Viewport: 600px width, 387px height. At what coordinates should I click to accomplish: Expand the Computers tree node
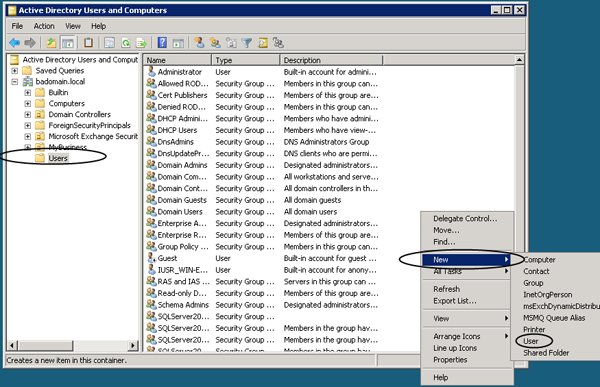28,103
